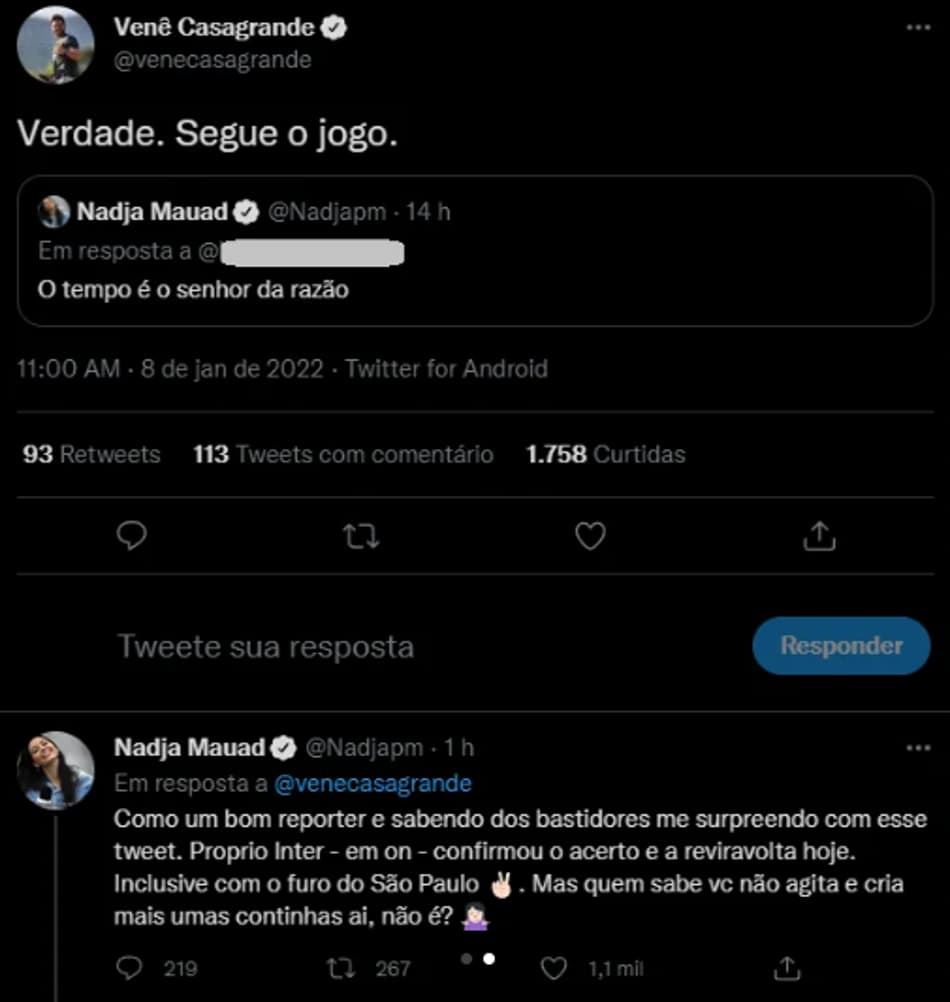This screenshot has width=950, height=1002.
Task: Open more options on Nadja Mauad's reply
Action: click(917, 748)
